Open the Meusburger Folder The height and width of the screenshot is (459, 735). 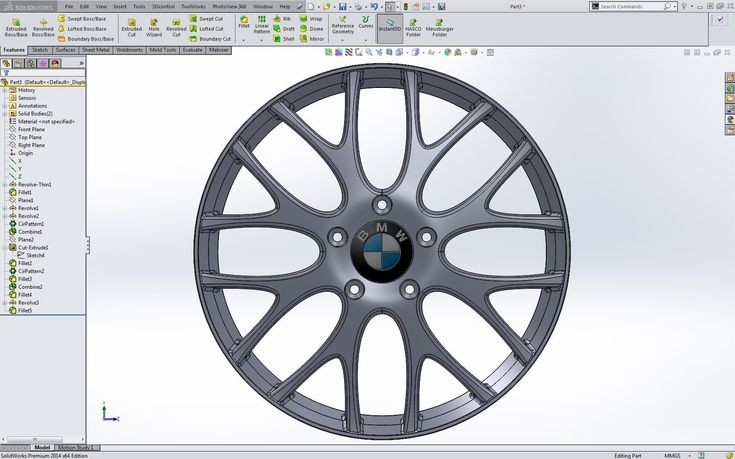(x=439, y=28)
